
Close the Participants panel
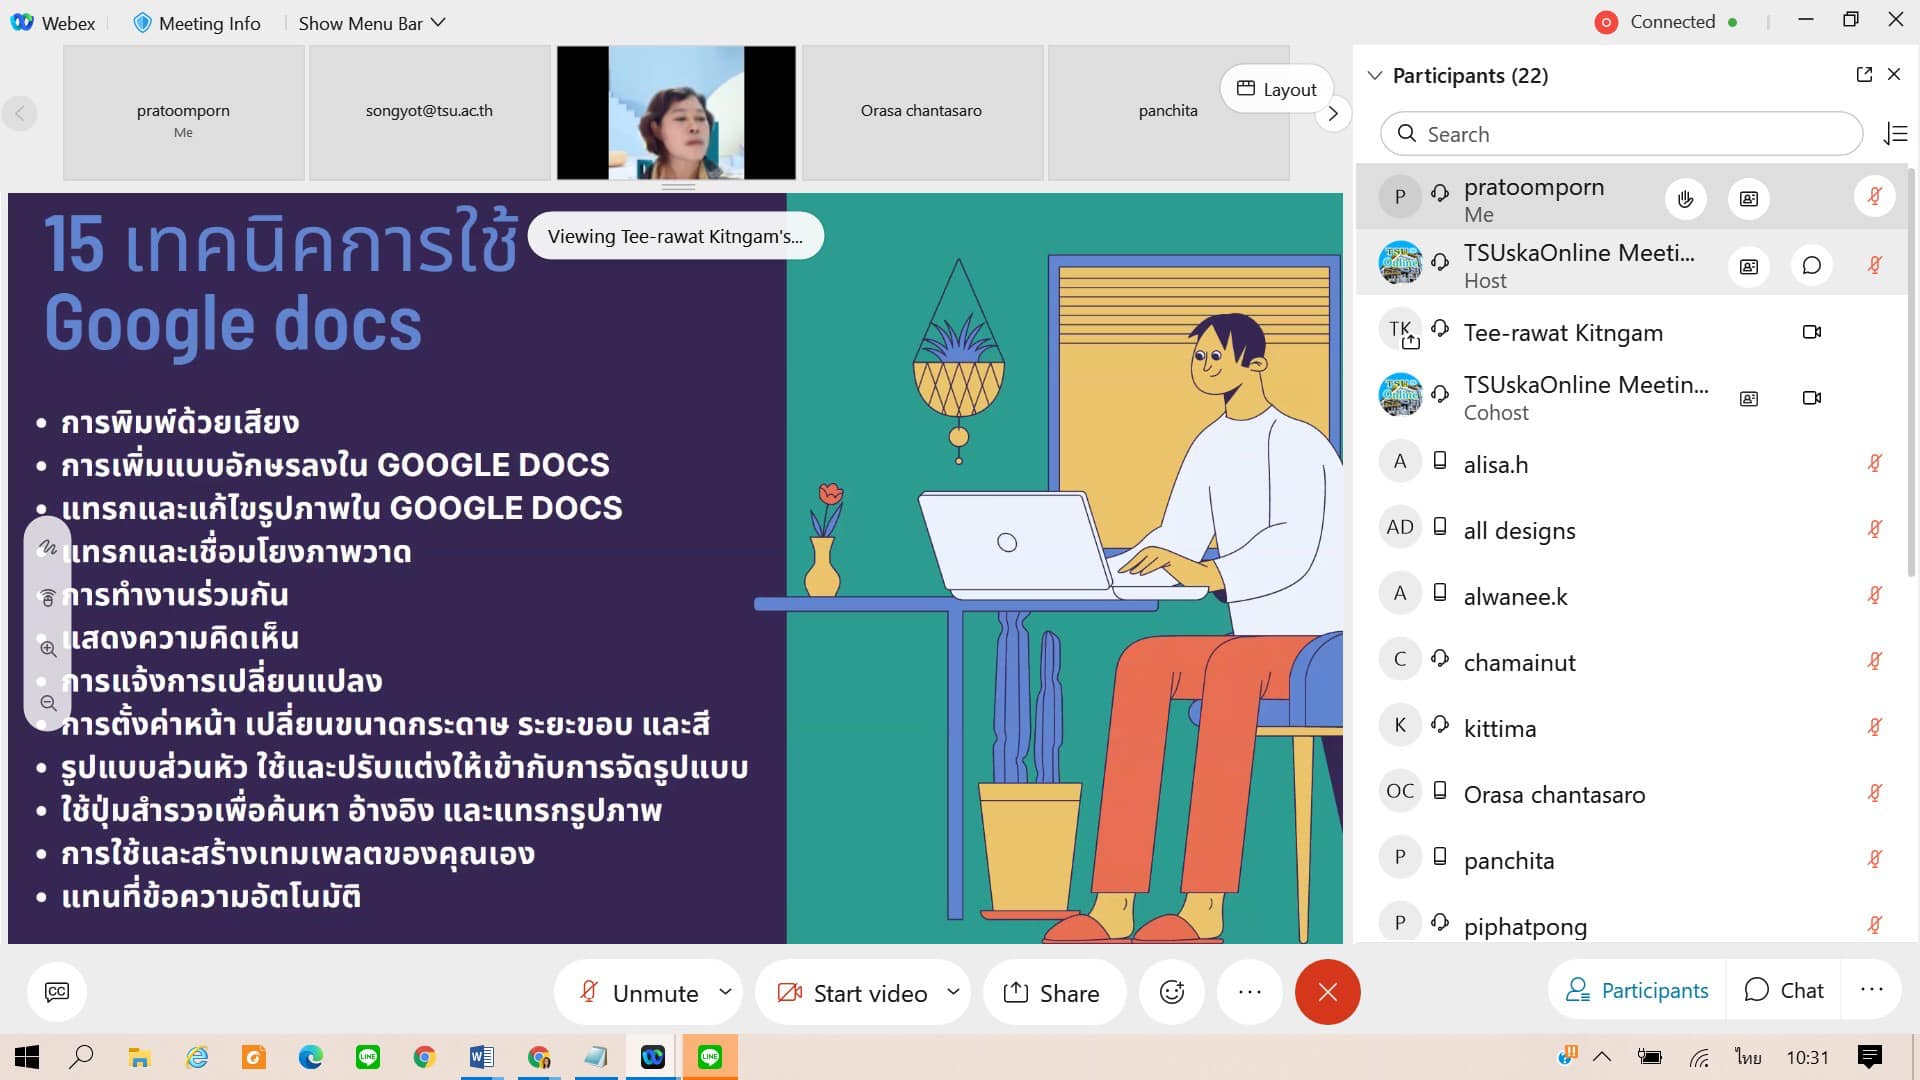[1894, 75]
